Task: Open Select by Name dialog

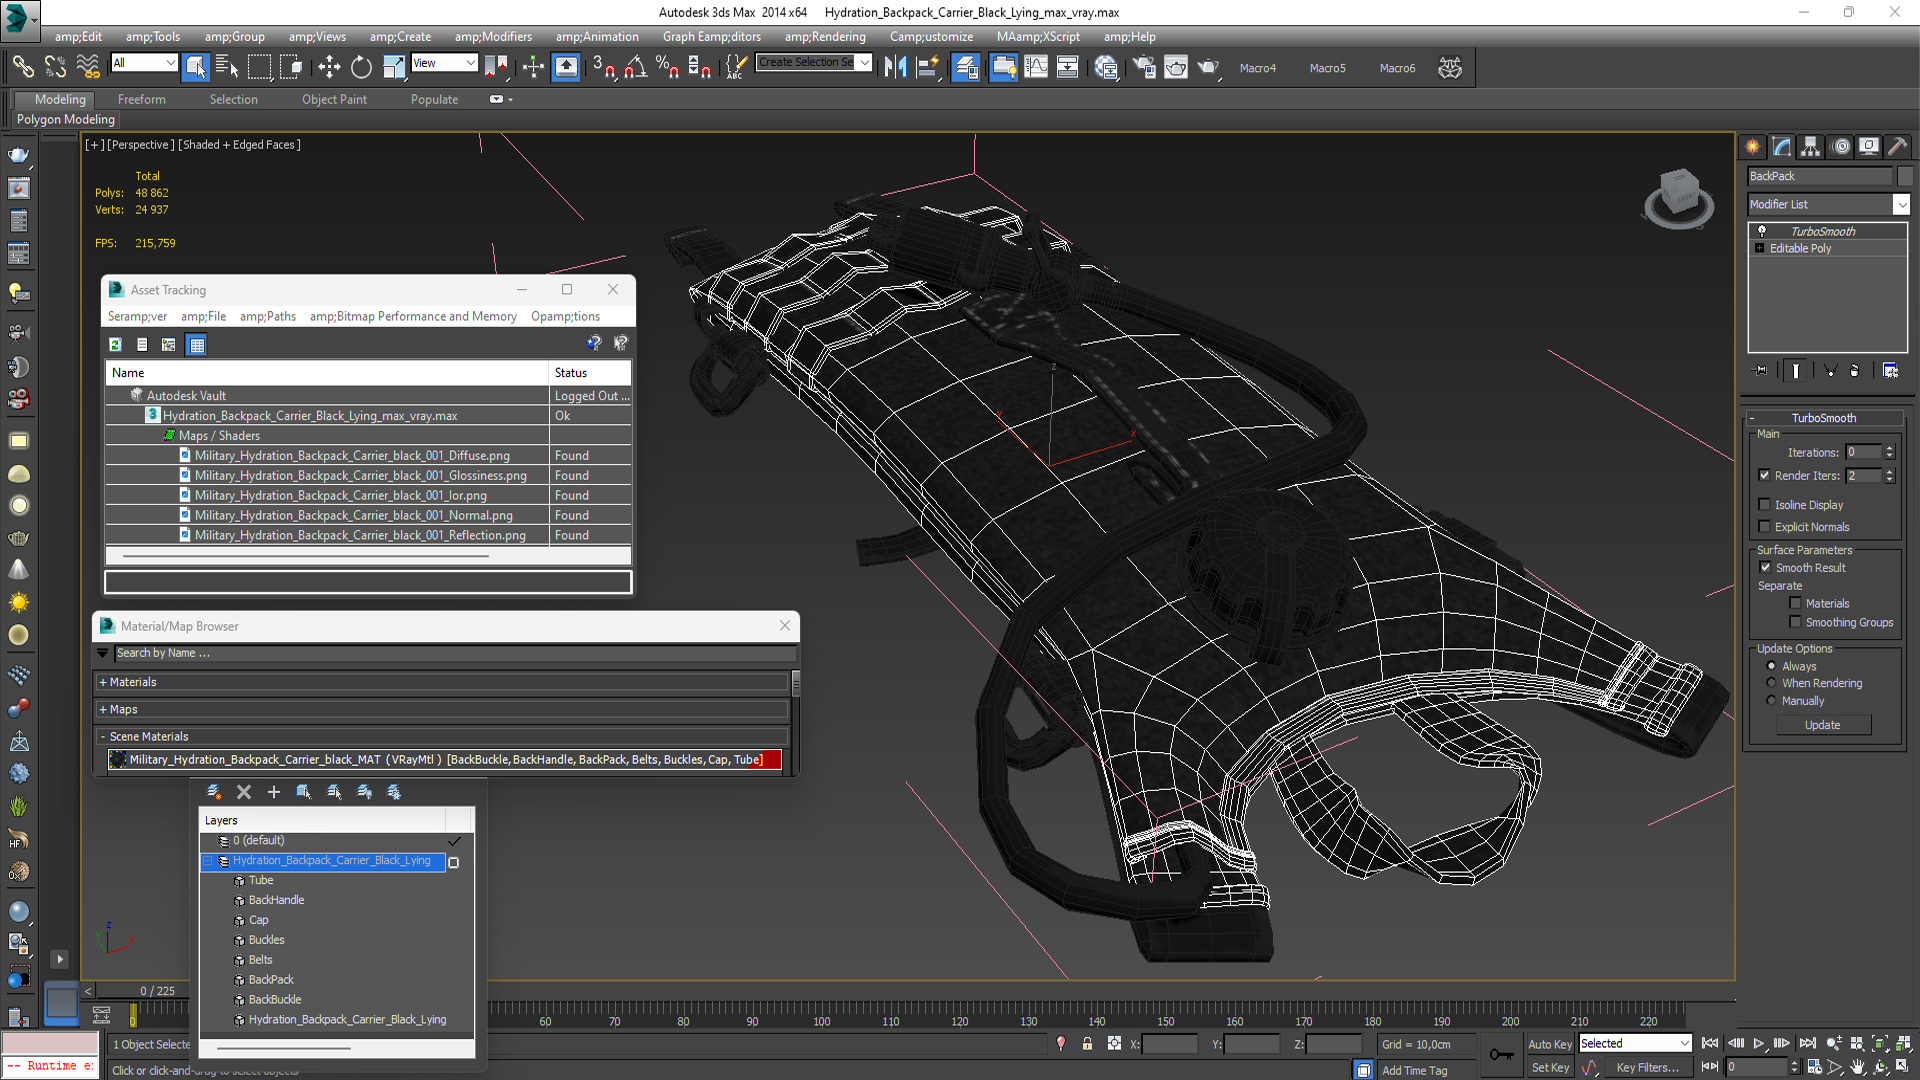Action: [227, 67]
